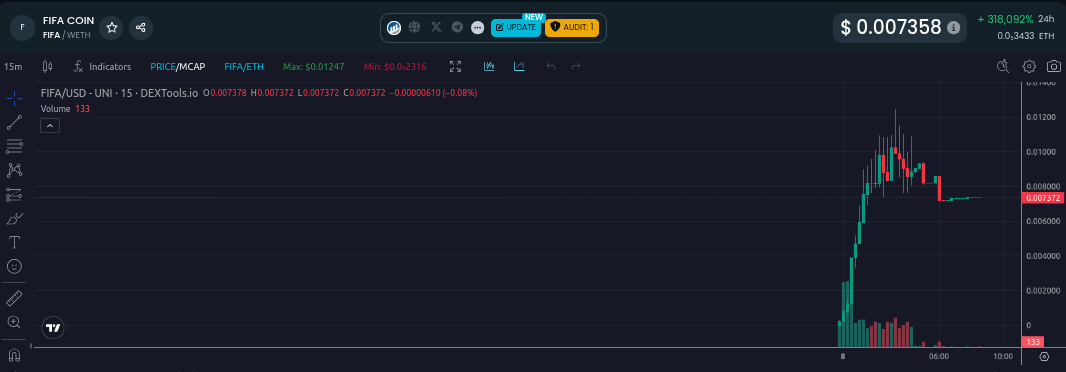Viewport: 1066px width, 372px height.
Task: Open chart settings gear
Action: click(x=1029, y=67)
